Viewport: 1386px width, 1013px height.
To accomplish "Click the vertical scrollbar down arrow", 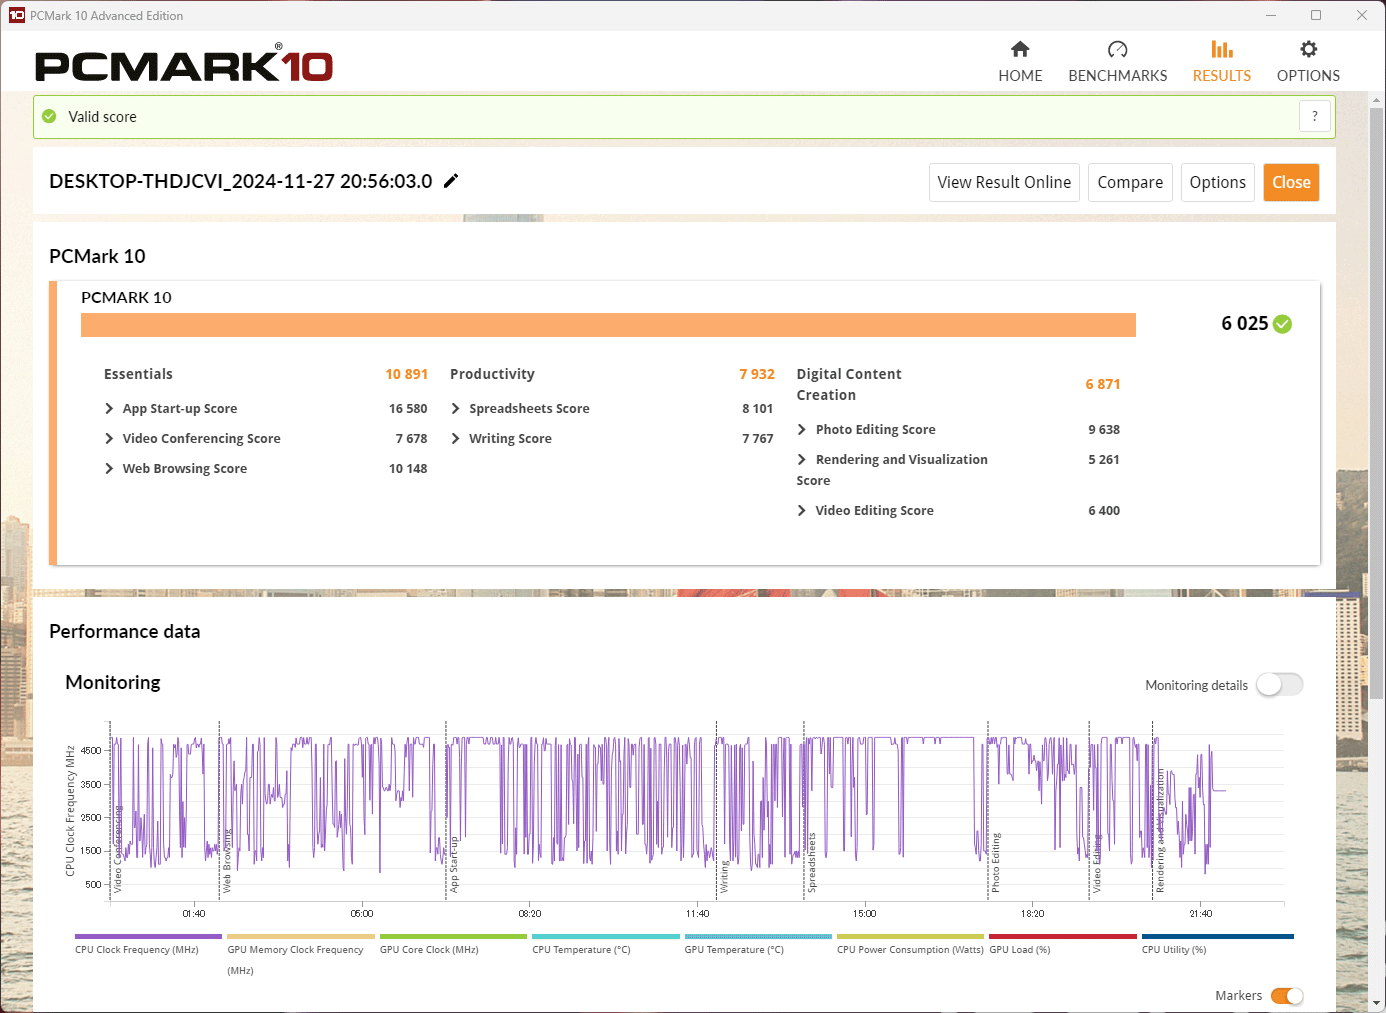I will coord(1376,1003).
